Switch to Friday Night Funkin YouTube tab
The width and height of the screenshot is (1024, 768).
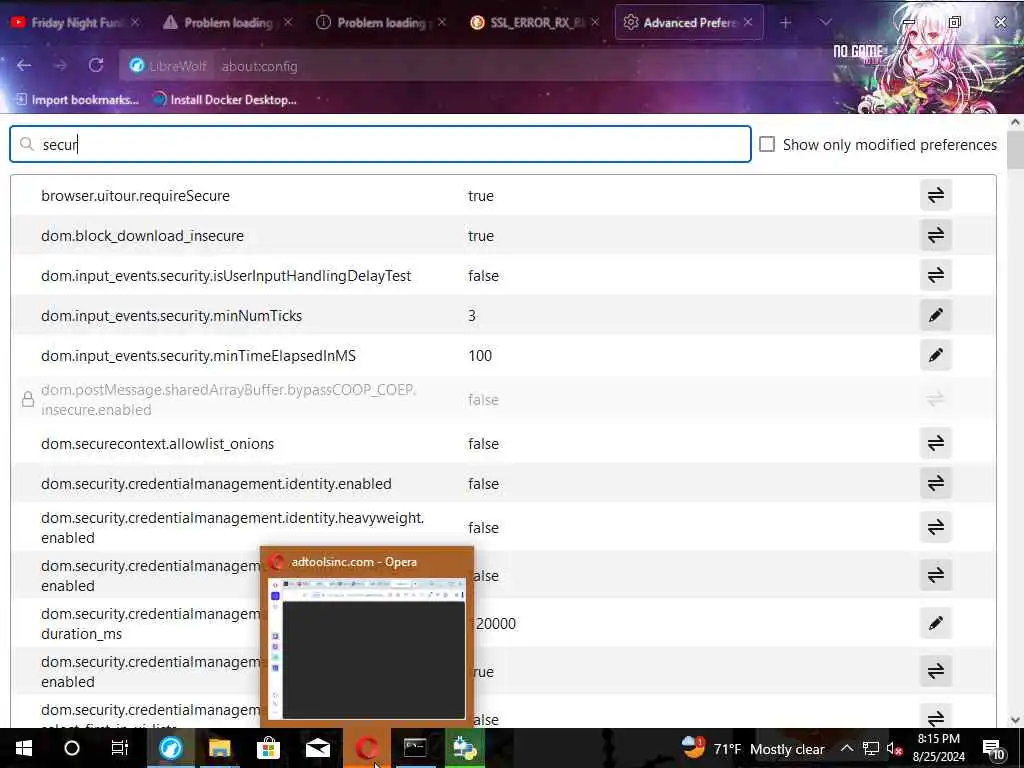tap(76, 22)
